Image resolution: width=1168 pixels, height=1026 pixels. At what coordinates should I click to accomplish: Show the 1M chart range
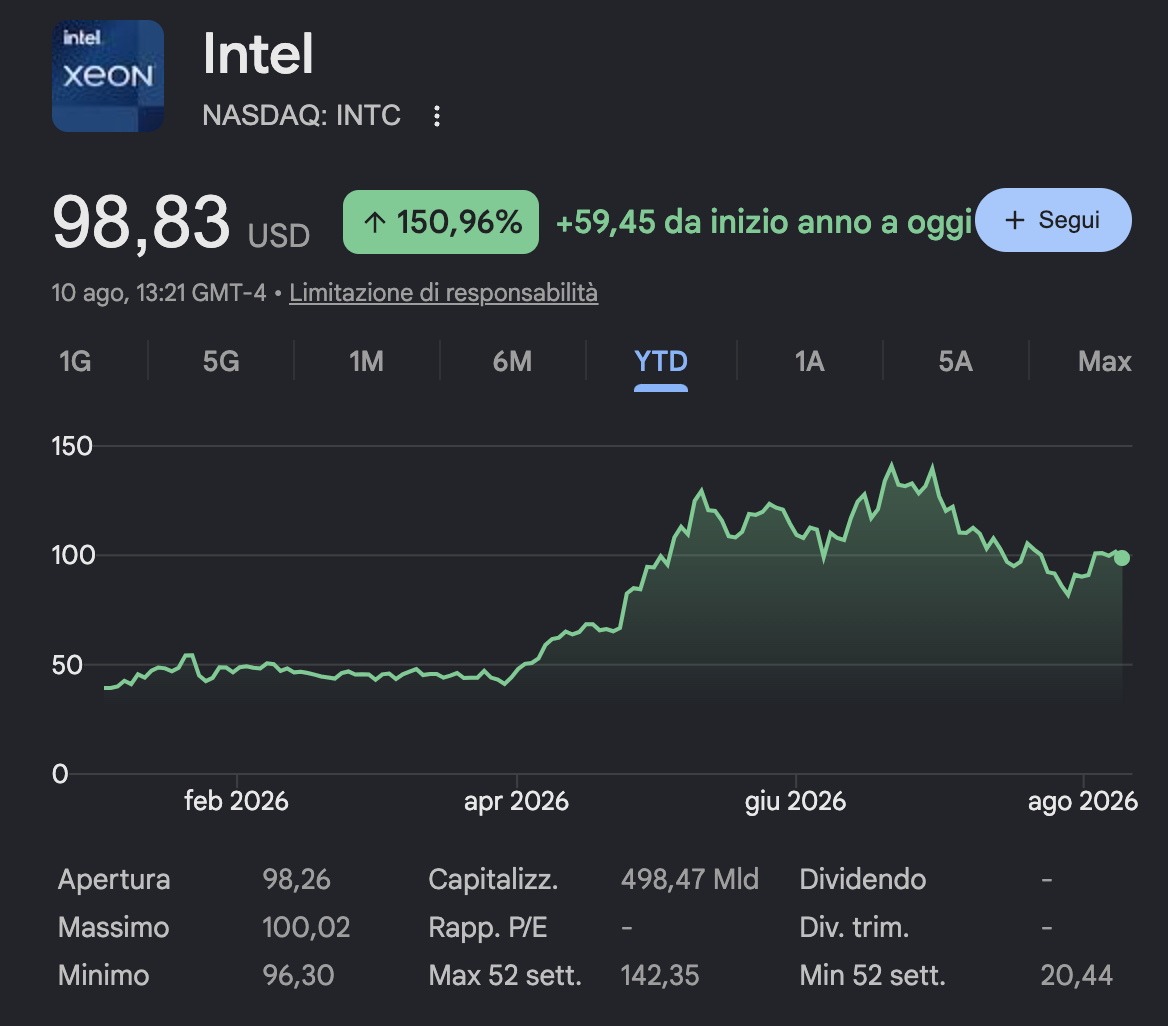[366, 361]
